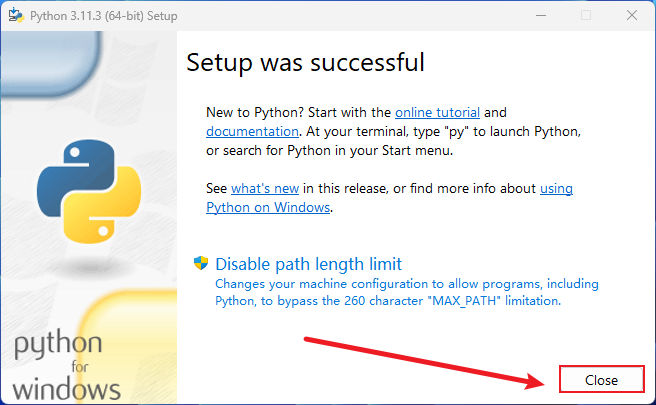Click the Setup was successful heading

point(305,63)
